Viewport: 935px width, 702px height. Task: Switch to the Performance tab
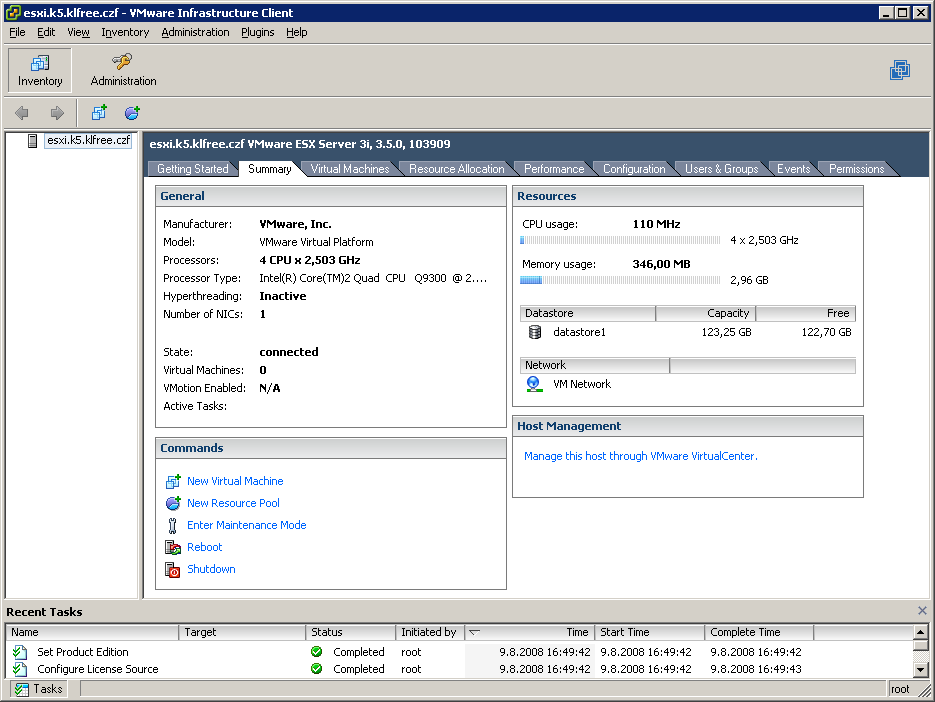(554, 169)
